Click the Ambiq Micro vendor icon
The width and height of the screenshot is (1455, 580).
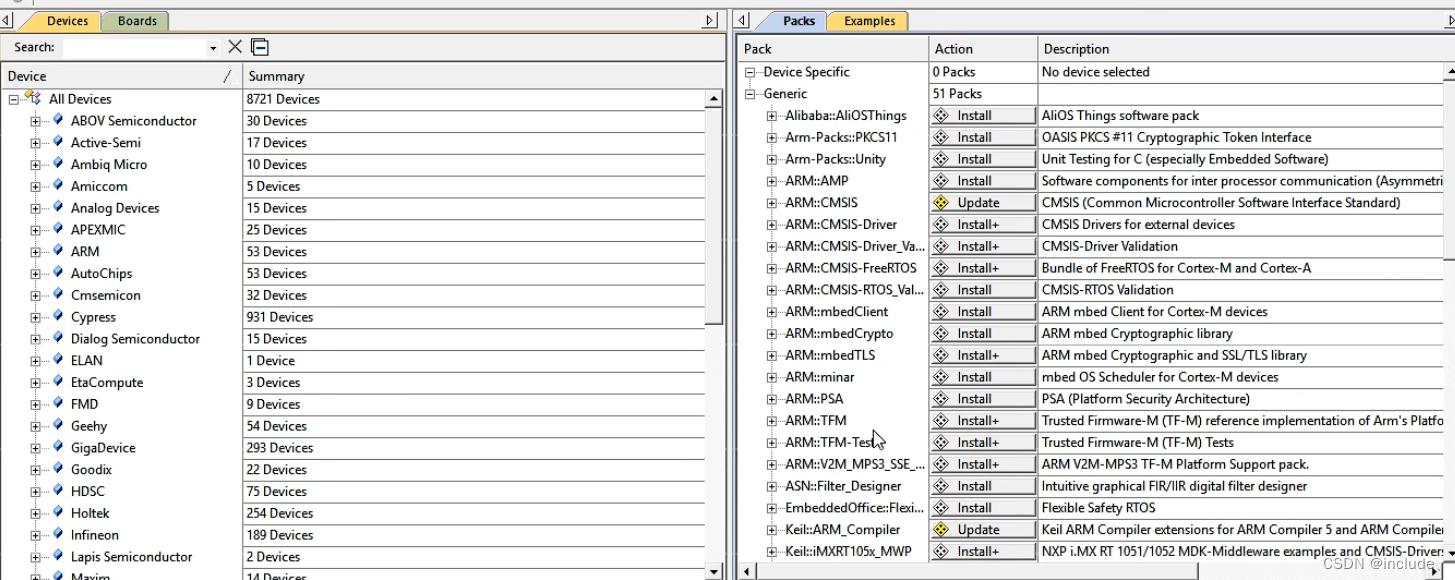pyautogui.click(x=58, y=164)
